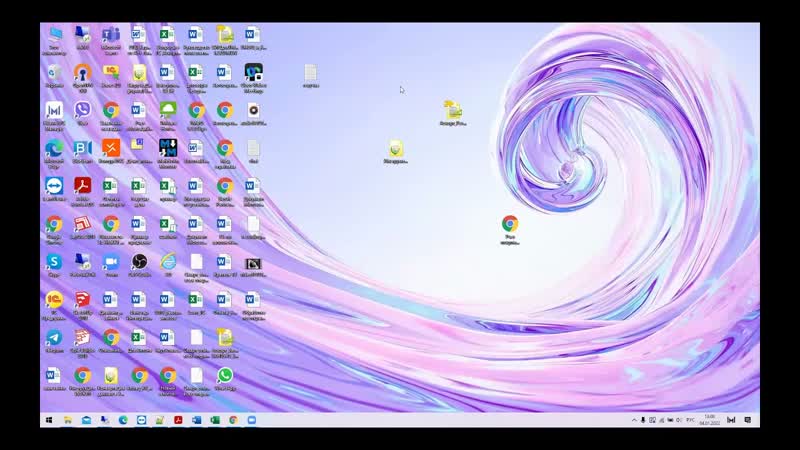
Task: Open the Microsoft Edge desktop shortcut
Action: coord(54,148)
